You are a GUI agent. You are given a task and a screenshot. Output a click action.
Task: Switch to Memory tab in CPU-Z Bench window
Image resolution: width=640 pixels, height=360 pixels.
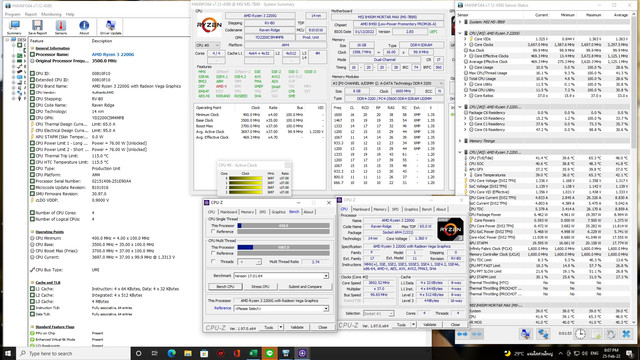(x=247, y=212)
